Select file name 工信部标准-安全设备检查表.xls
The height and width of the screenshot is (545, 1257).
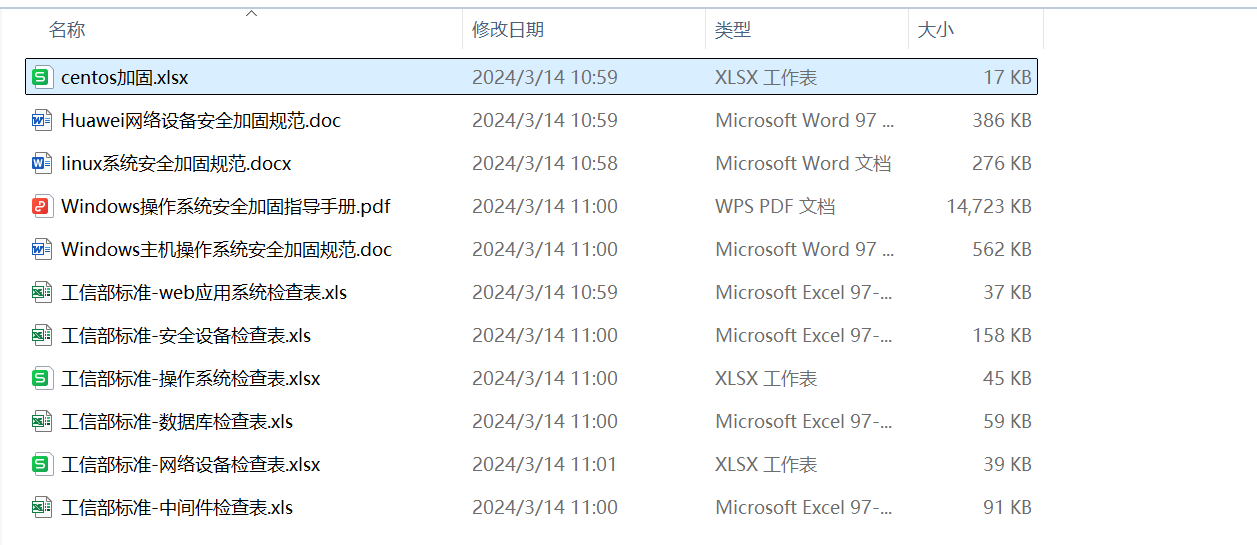[186, 335]
